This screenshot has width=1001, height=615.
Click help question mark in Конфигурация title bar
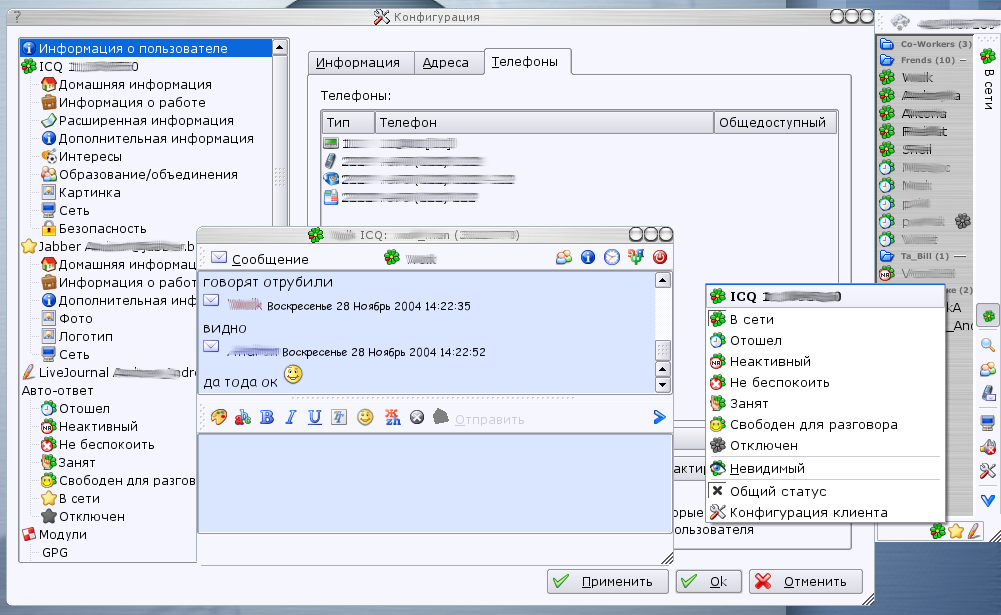point(17,17)
